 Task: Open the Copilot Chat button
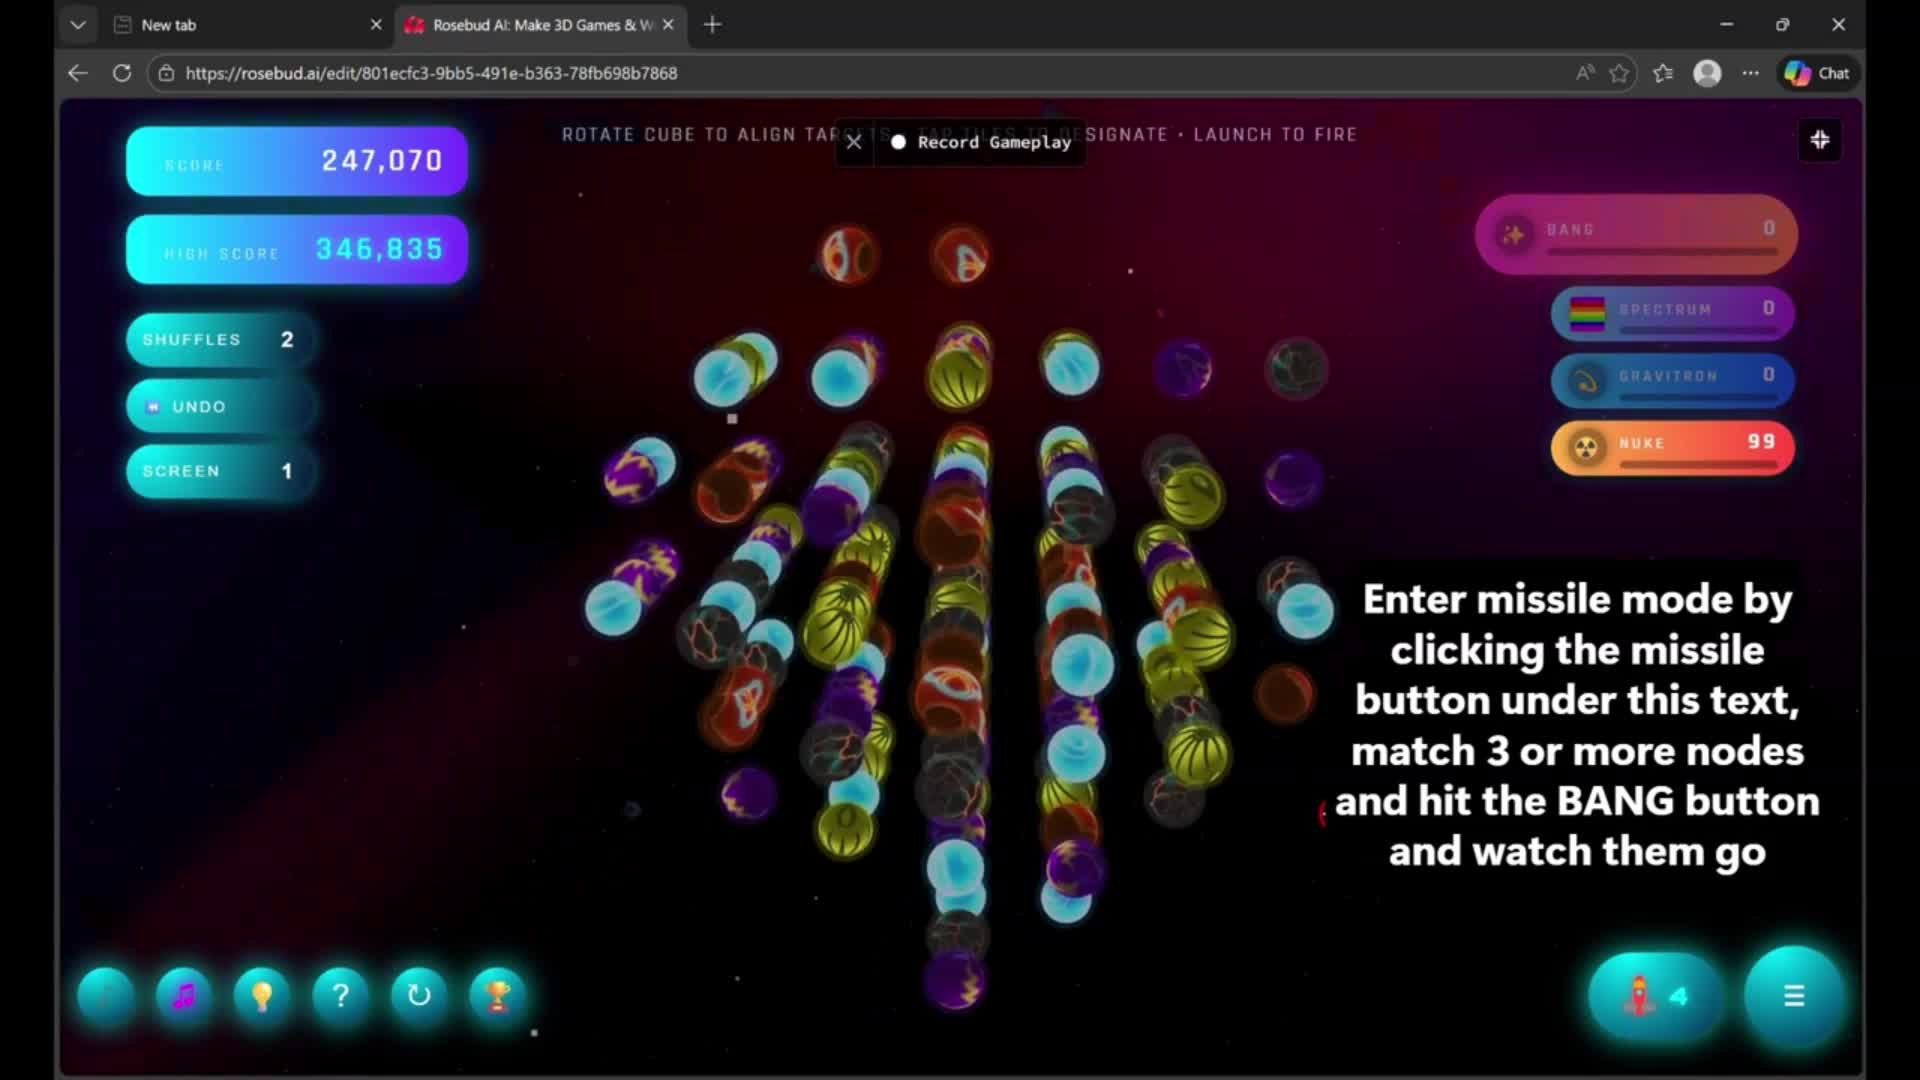(1817, 73)
